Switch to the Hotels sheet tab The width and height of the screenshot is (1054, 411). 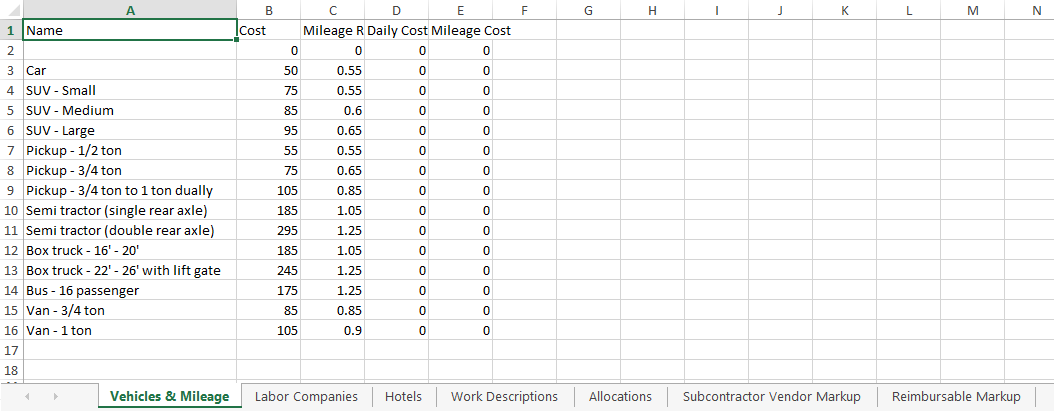[403, 396]
